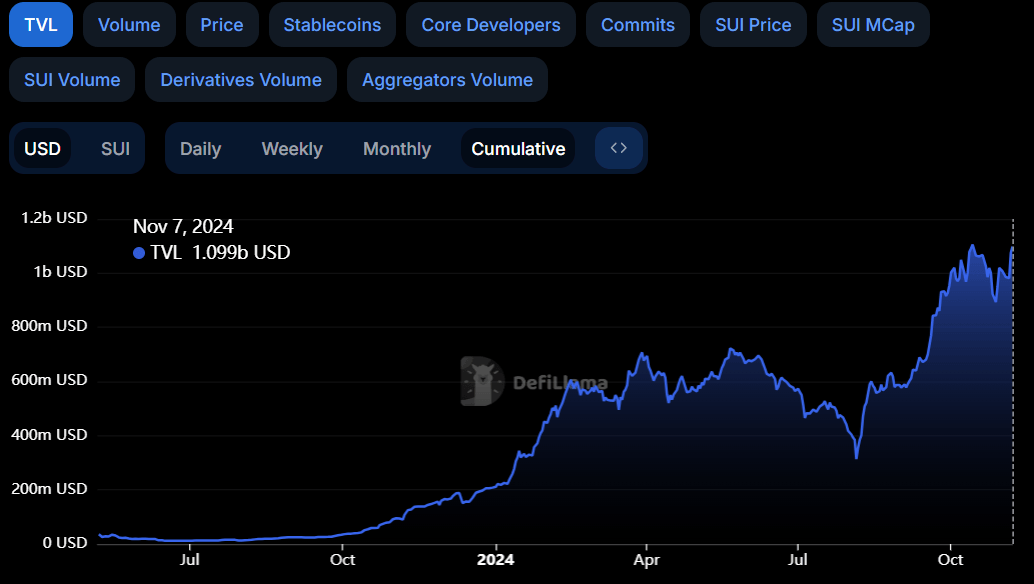Screen dimensions: 1034x584
Task: Open the chart embed code icon
Action: tap(618, 147)
